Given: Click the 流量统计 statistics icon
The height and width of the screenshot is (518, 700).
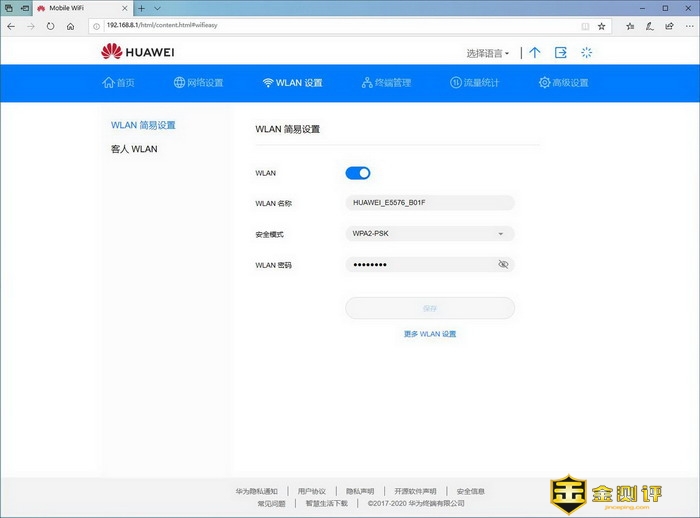Looking at the screenshot, I should 456,83.
